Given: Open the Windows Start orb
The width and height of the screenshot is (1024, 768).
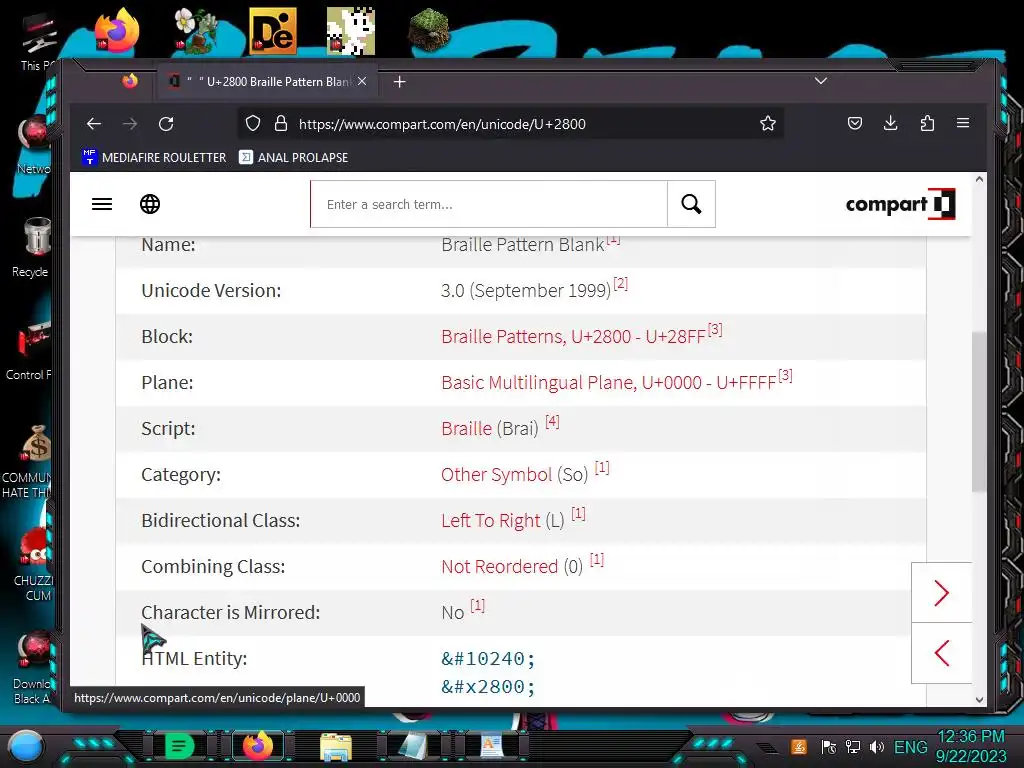Looking at the screenshot, I should tap(25, 746).
